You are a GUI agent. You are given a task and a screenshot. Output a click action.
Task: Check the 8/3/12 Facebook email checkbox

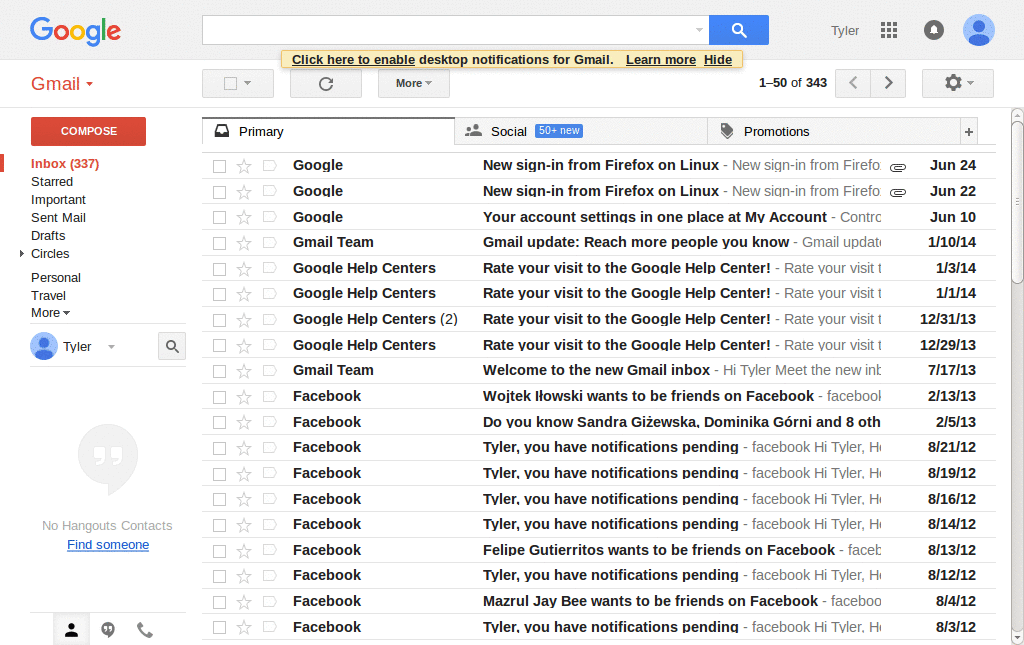(219, 628)
